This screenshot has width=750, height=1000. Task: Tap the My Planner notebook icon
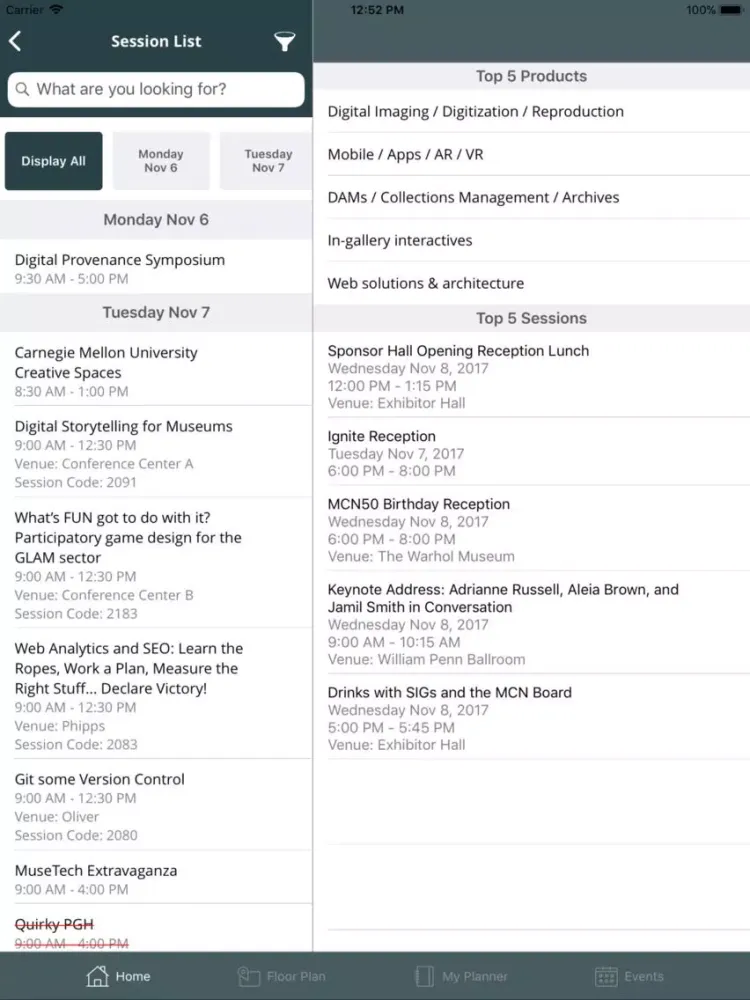click(x=424, y=976)
